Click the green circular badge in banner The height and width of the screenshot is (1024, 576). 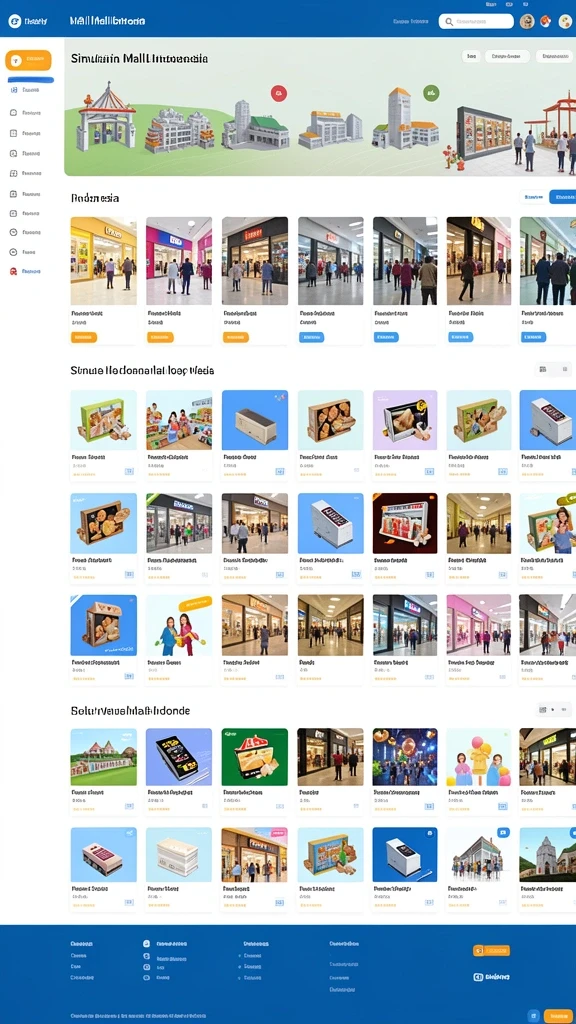431,93
